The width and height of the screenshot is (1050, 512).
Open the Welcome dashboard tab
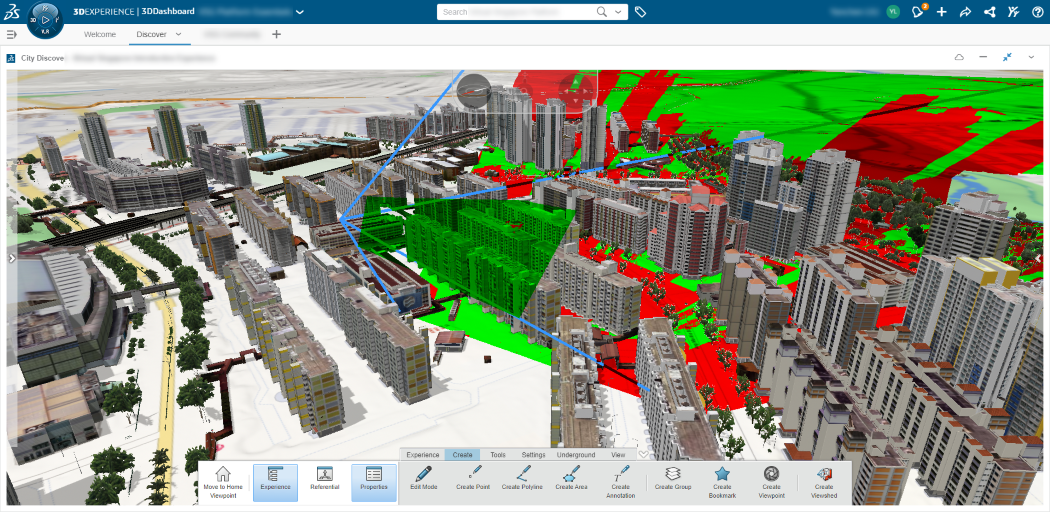pyautogui.click(x=100, y=34)
